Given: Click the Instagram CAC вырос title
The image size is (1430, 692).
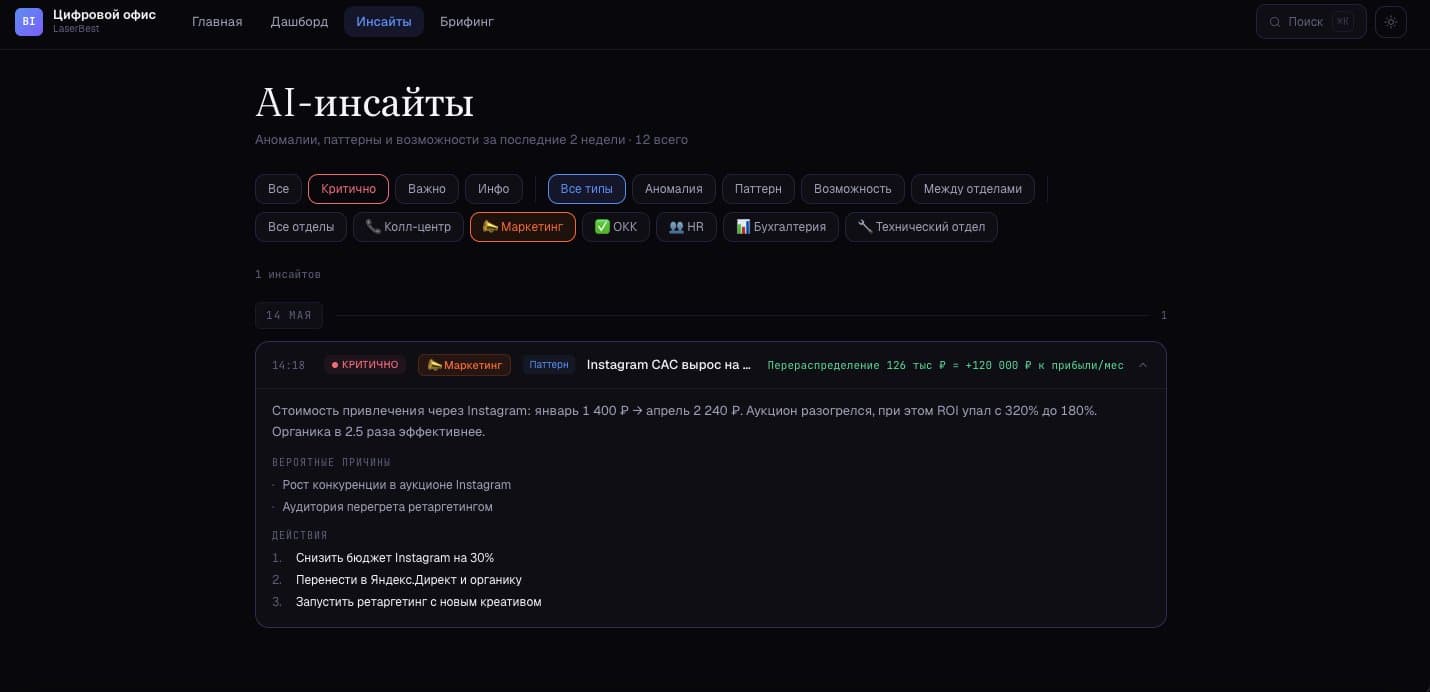Looking at the screenshot, I should (x=669, y=365).
